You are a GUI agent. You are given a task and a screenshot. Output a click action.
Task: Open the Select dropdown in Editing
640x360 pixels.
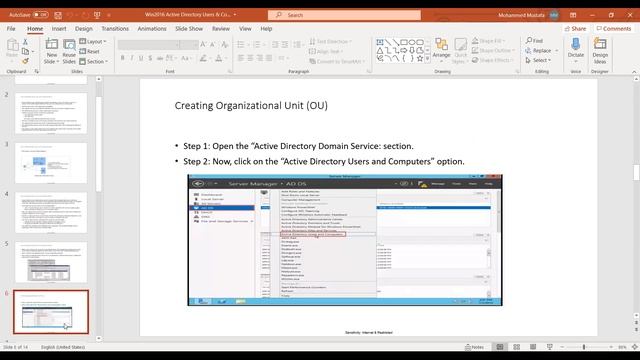[538, 60]
